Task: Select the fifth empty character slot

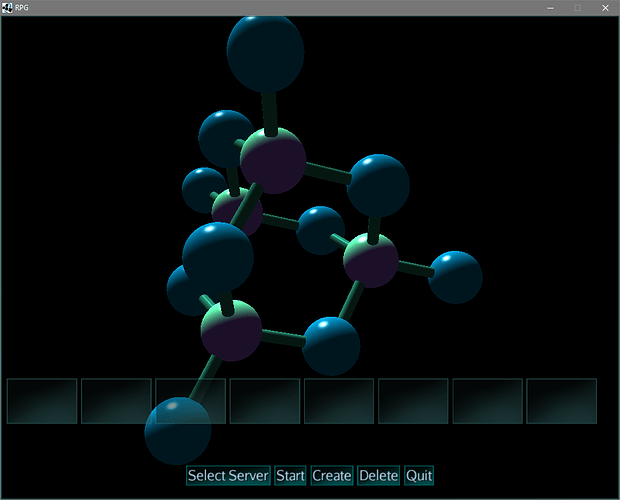Action: [x=339, y=401]
